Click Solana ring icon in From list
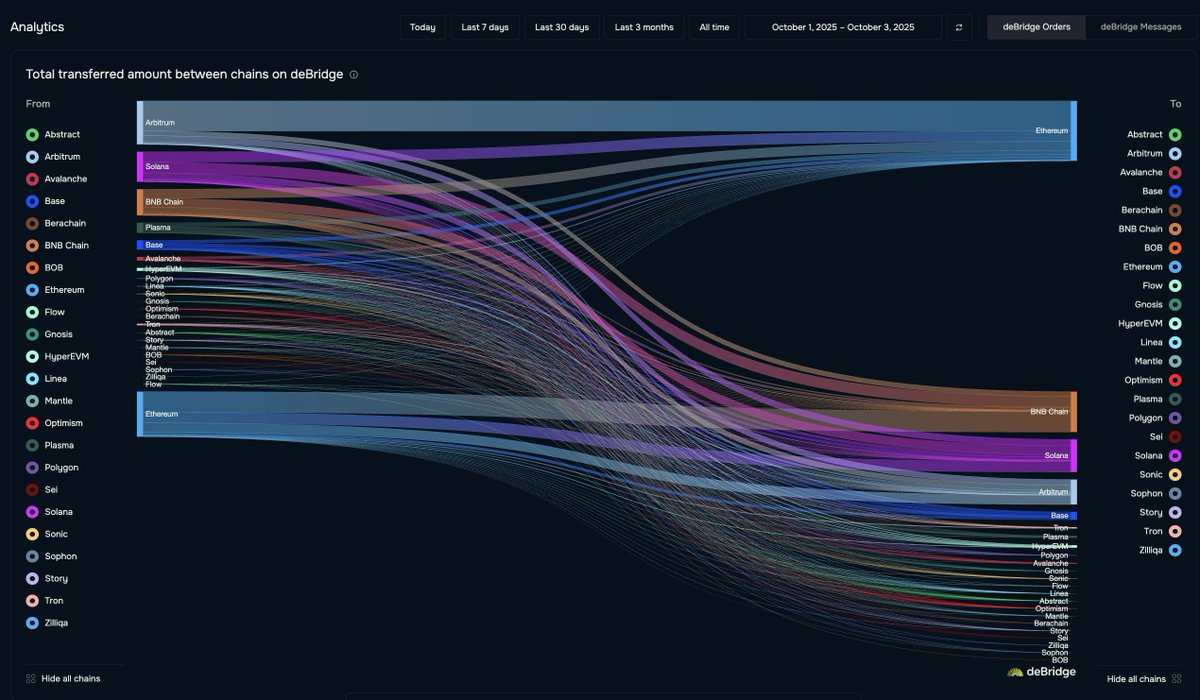The width and height of the screenshot is (1200, 700). click(x=32, y=512)
